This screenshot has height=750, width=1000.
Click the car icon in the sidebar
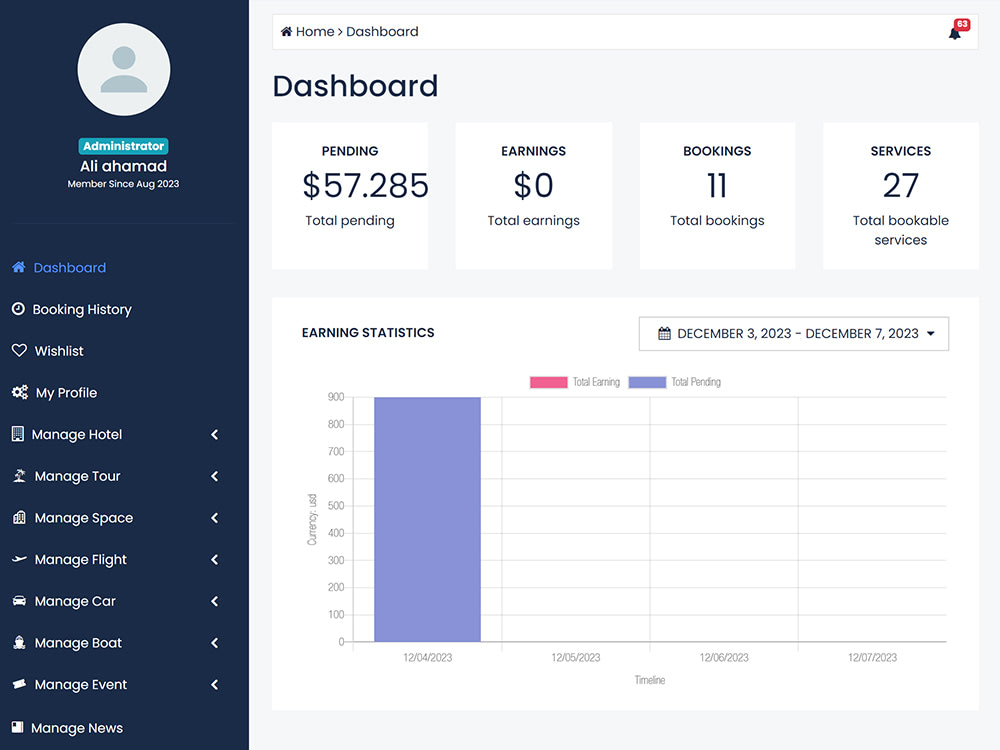[x=18, y=601]
